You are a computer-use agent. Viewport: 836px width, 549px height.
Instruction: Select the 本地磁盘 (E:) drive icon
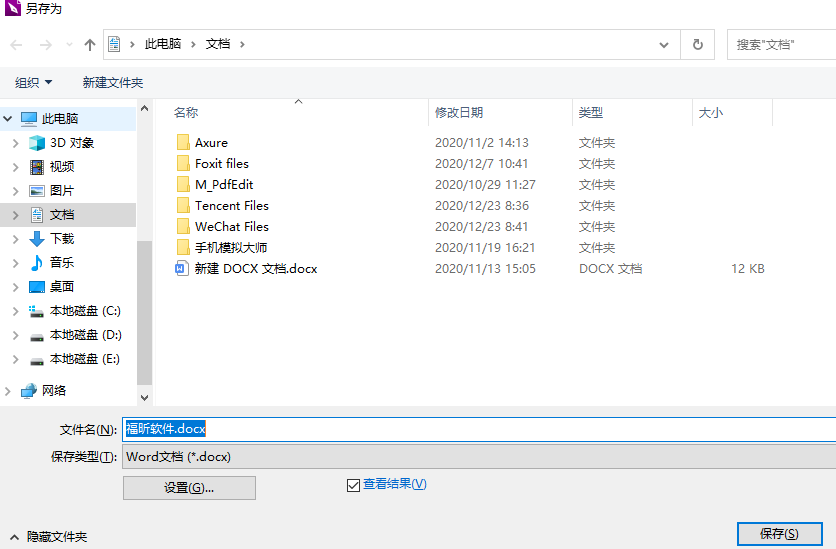(x=37, y=361)
